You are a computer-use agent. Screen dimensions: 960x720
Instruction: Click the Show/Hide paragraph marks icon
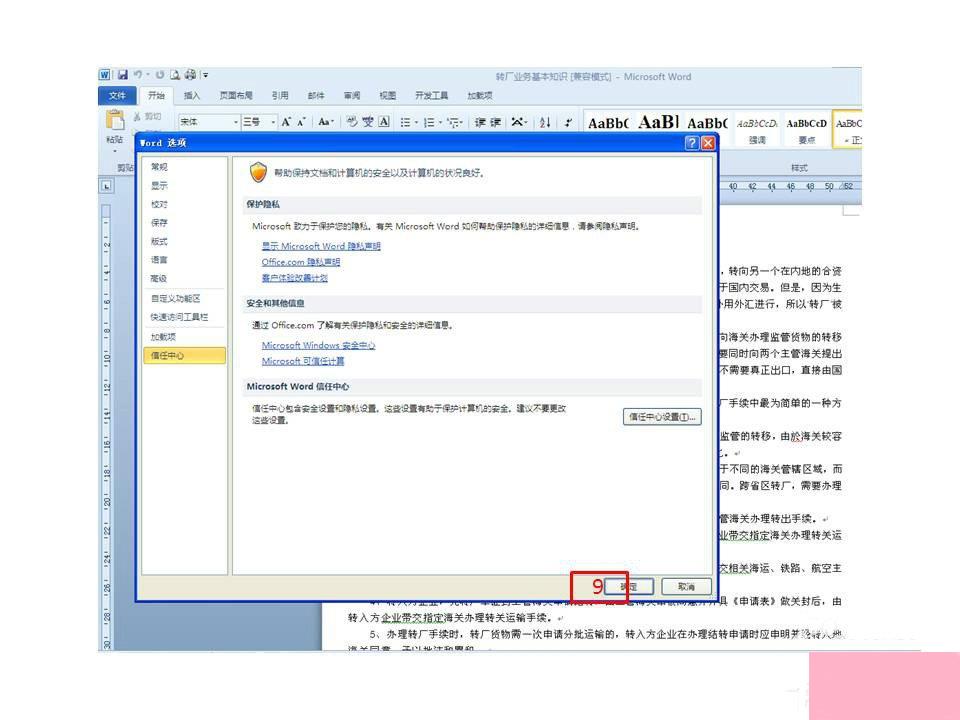(568, 122)
